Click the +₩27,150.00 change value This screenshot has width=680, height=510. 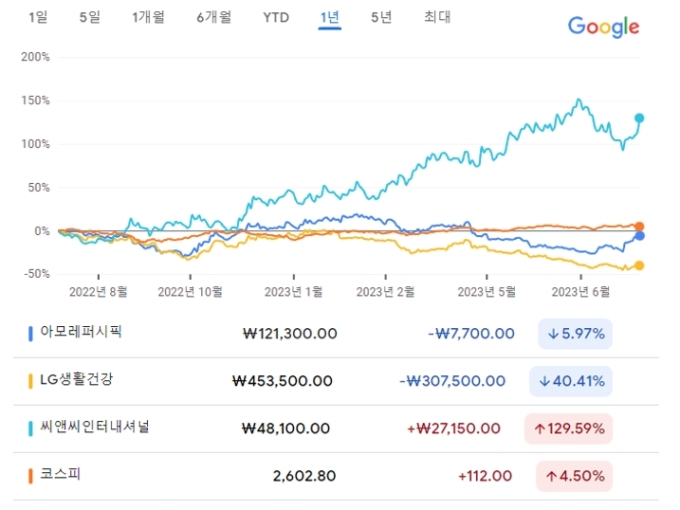pyautogui.click(x=454, y=428)
